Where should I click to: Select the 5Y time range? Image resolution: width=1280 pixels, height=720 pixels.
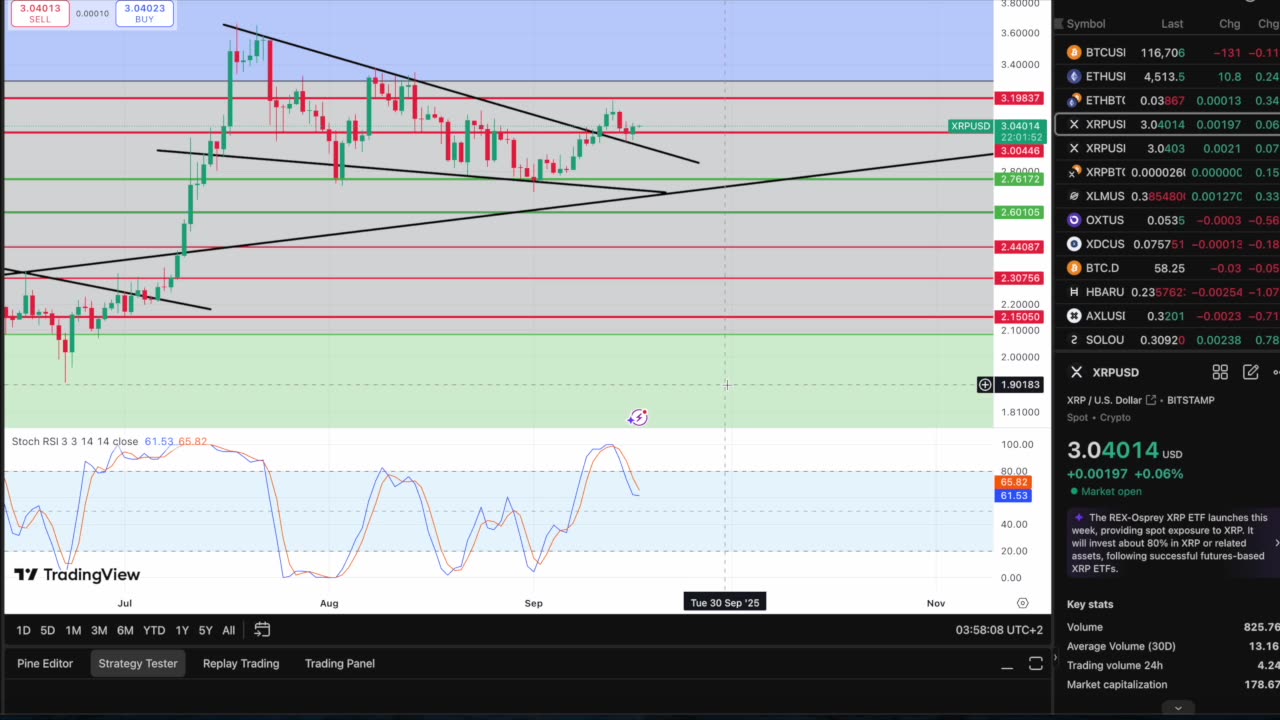(x=205, y=630)
